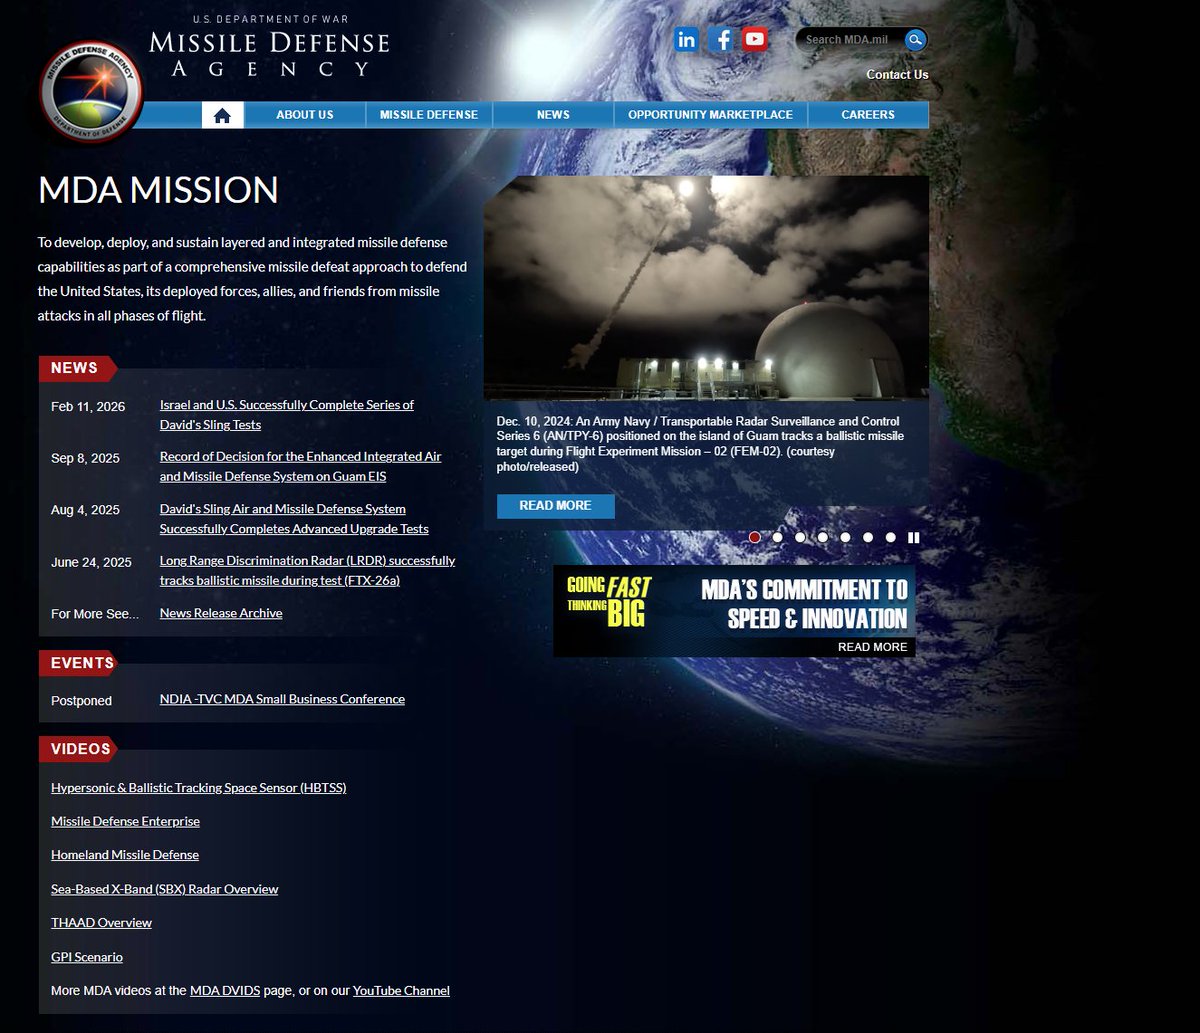Screen dimensions: 1200x1033
Task: Click the 'Postponed' event status text
Action: point(81,700)
